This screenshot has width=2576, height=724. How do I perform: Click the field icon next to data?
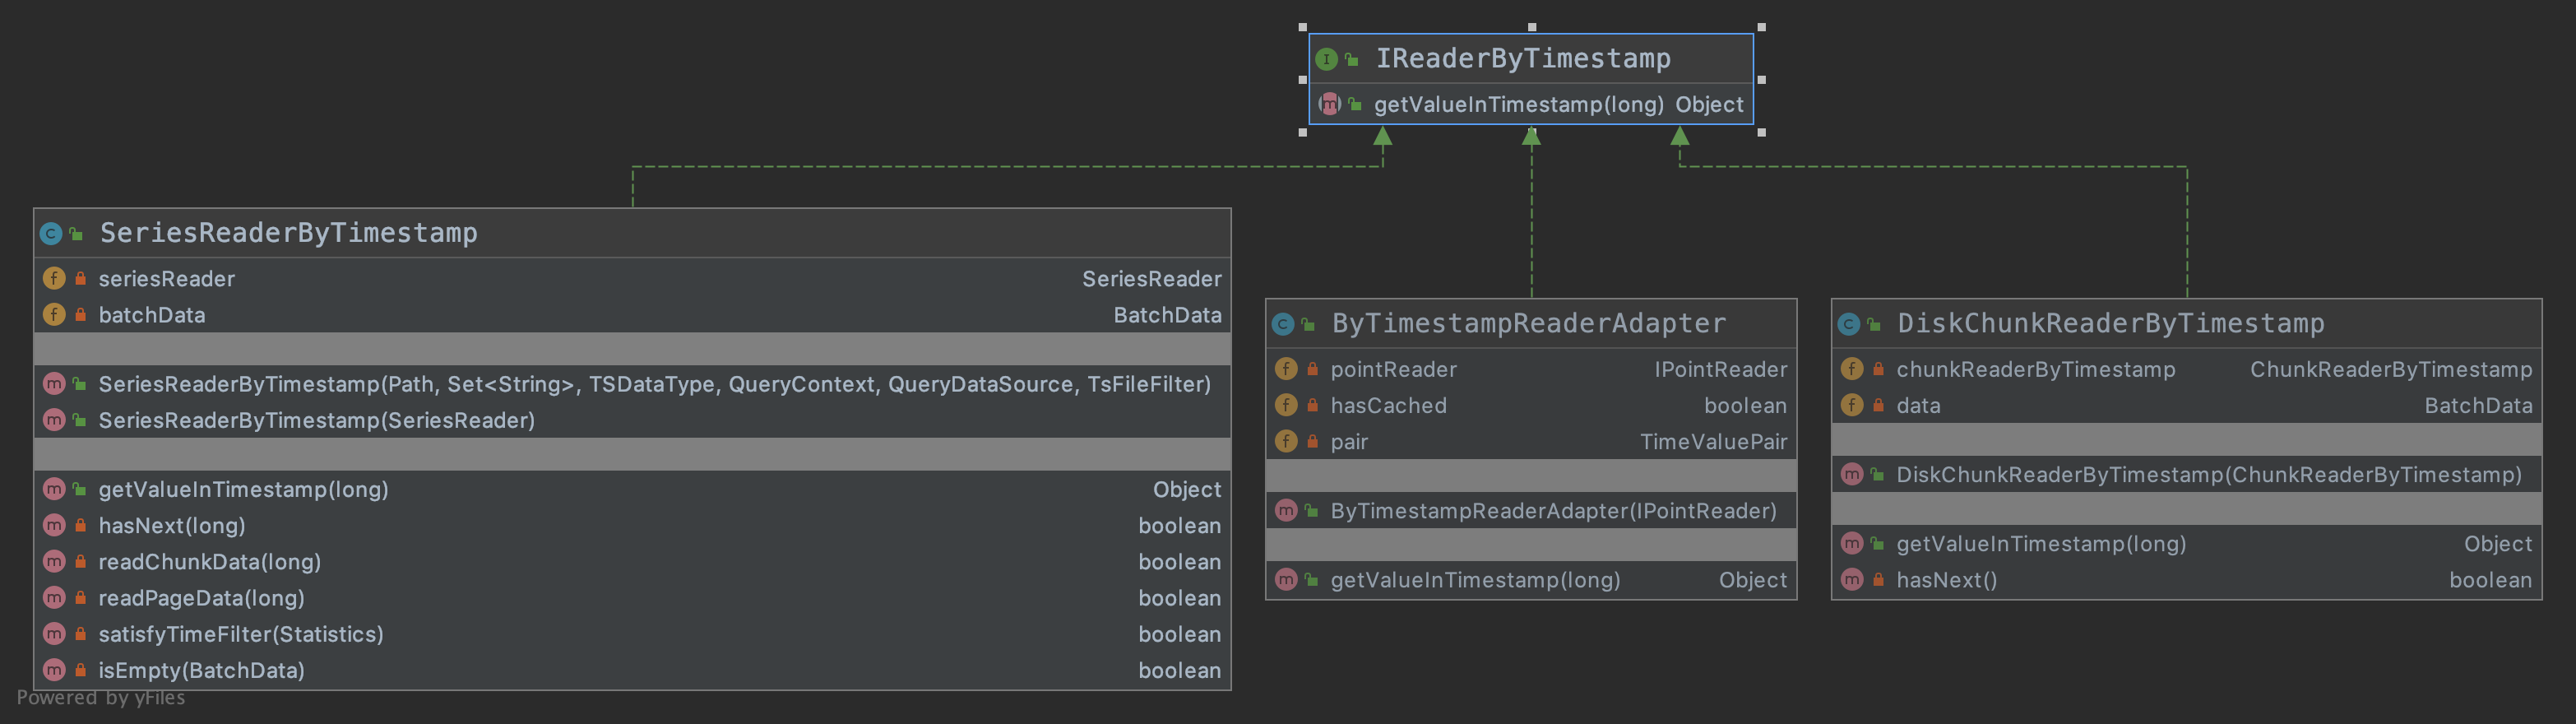coord(1852,404)
